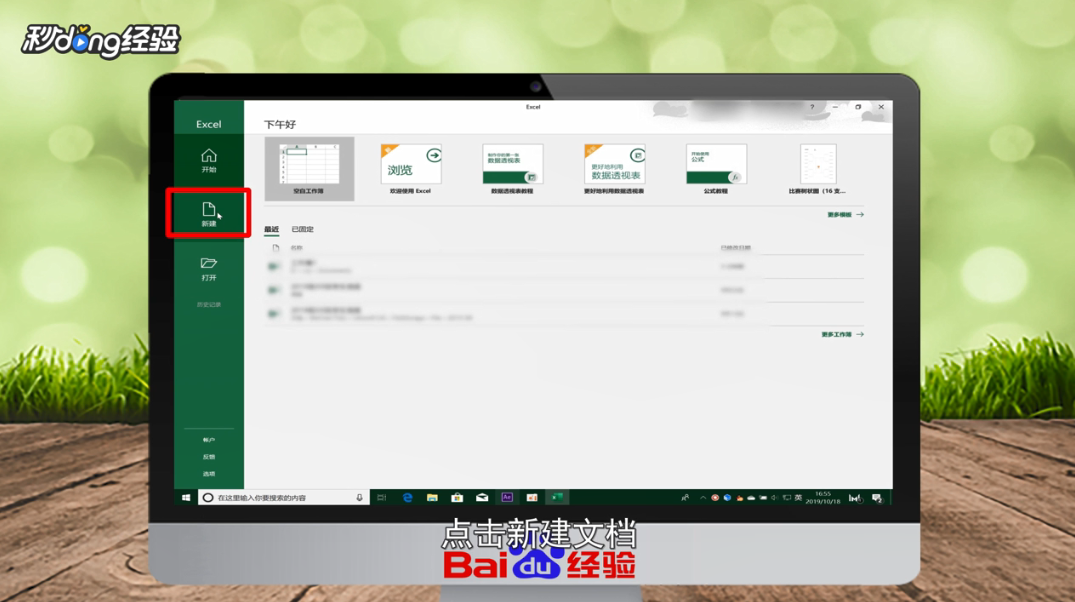
Task: Switch to After Effects on the taskbar
Action: tap(507, 498)
